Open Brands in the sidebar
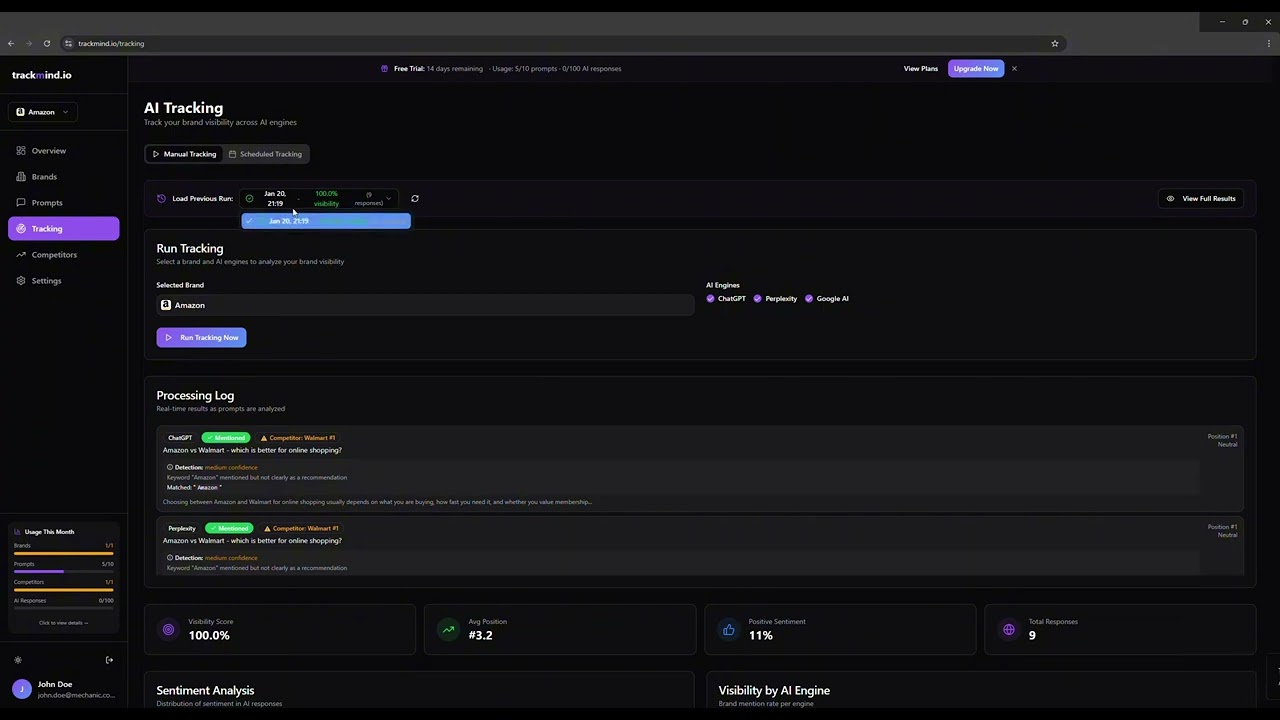The width and height of the screenshot is (1280, 720). 63,177
